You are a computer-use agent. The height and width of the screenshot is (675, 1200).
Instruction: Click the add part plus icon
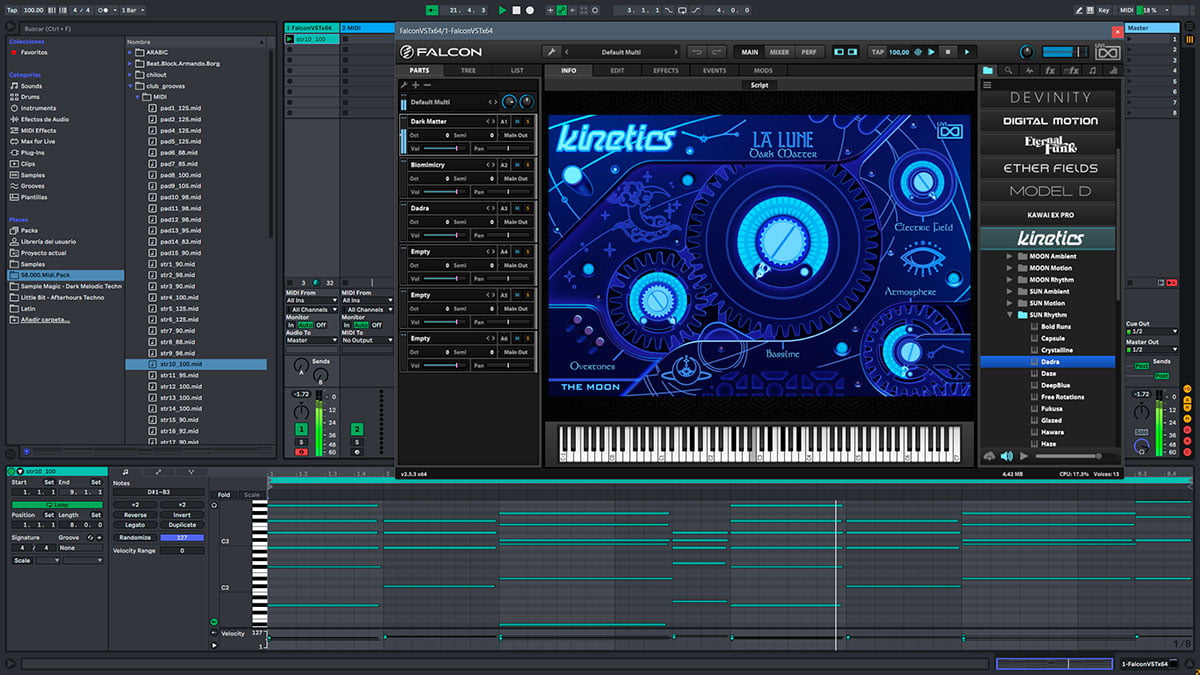[416, 85]
